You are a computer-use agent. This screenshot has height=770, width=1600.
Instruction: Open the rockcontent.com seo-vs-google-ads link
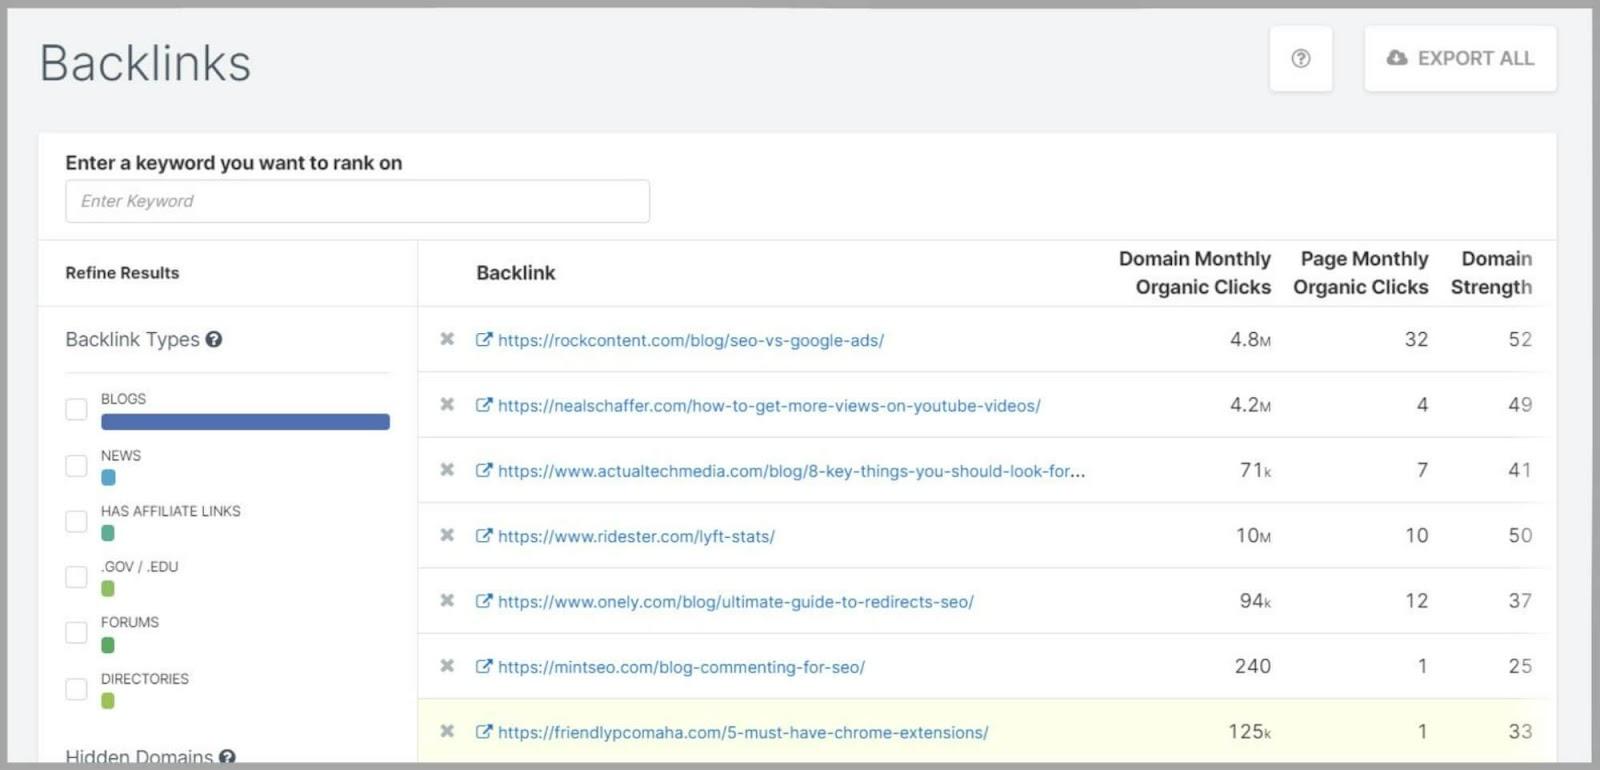pos(690,341)
